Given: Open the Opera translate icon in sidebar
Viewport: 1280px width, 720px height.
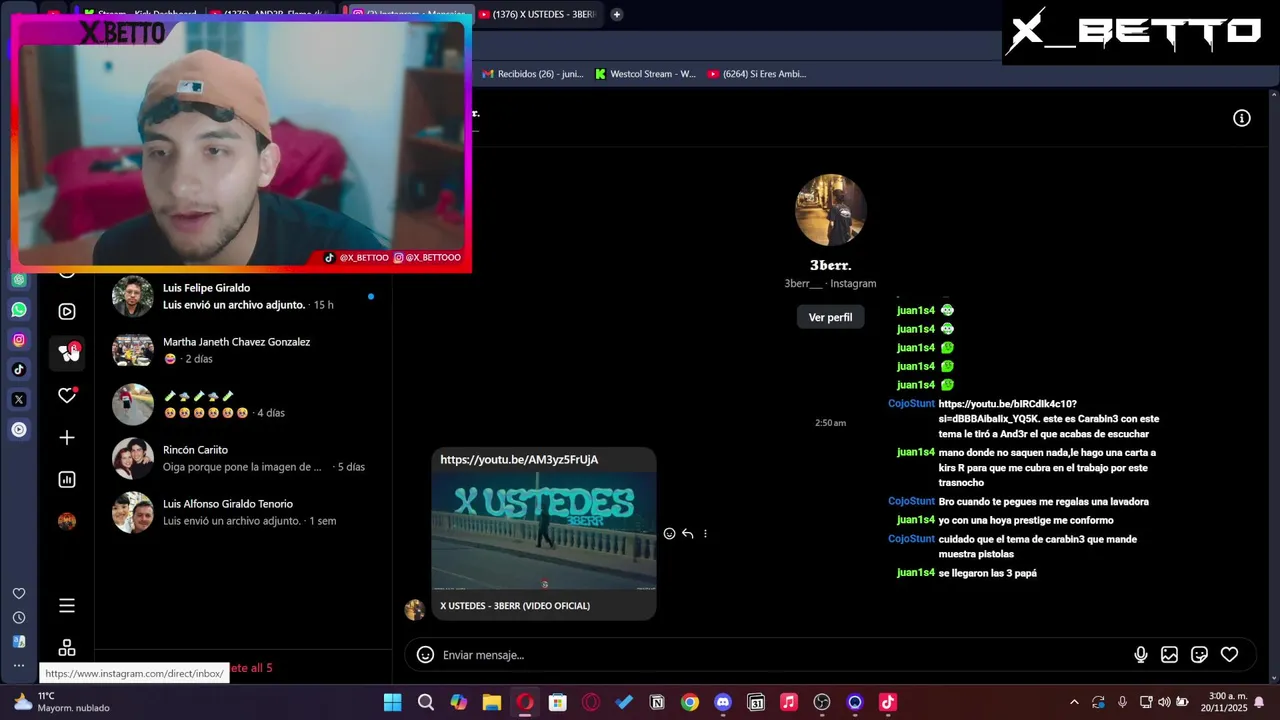Looking at the screenshot, I should click(19, 642).
